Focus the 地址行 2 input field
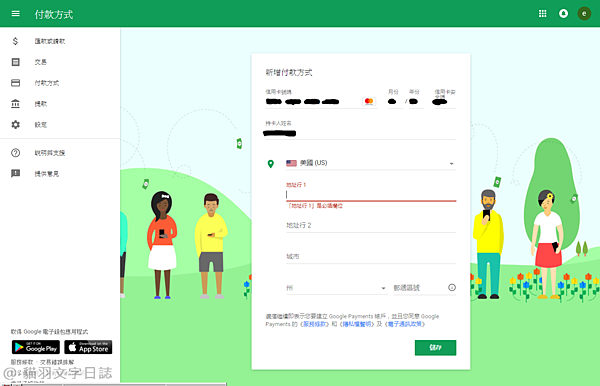Screen dimensions: 600x386 pyautogui.click(x=371, y=225)
